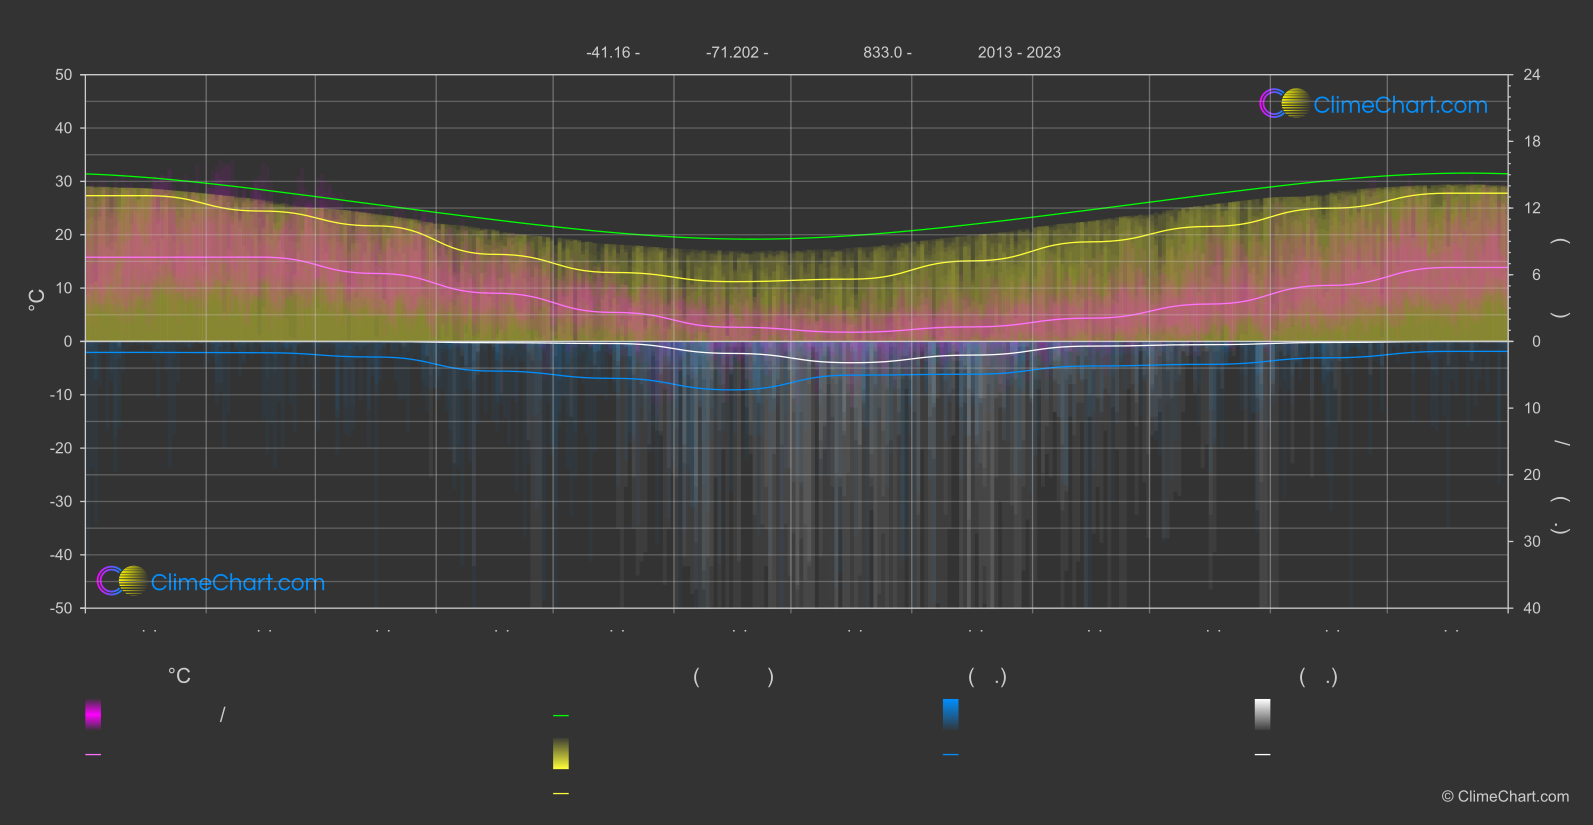The height and width of the screenshot is (825, 1593).
Task: Click the °C legend heading
Action: coord(179,677)
